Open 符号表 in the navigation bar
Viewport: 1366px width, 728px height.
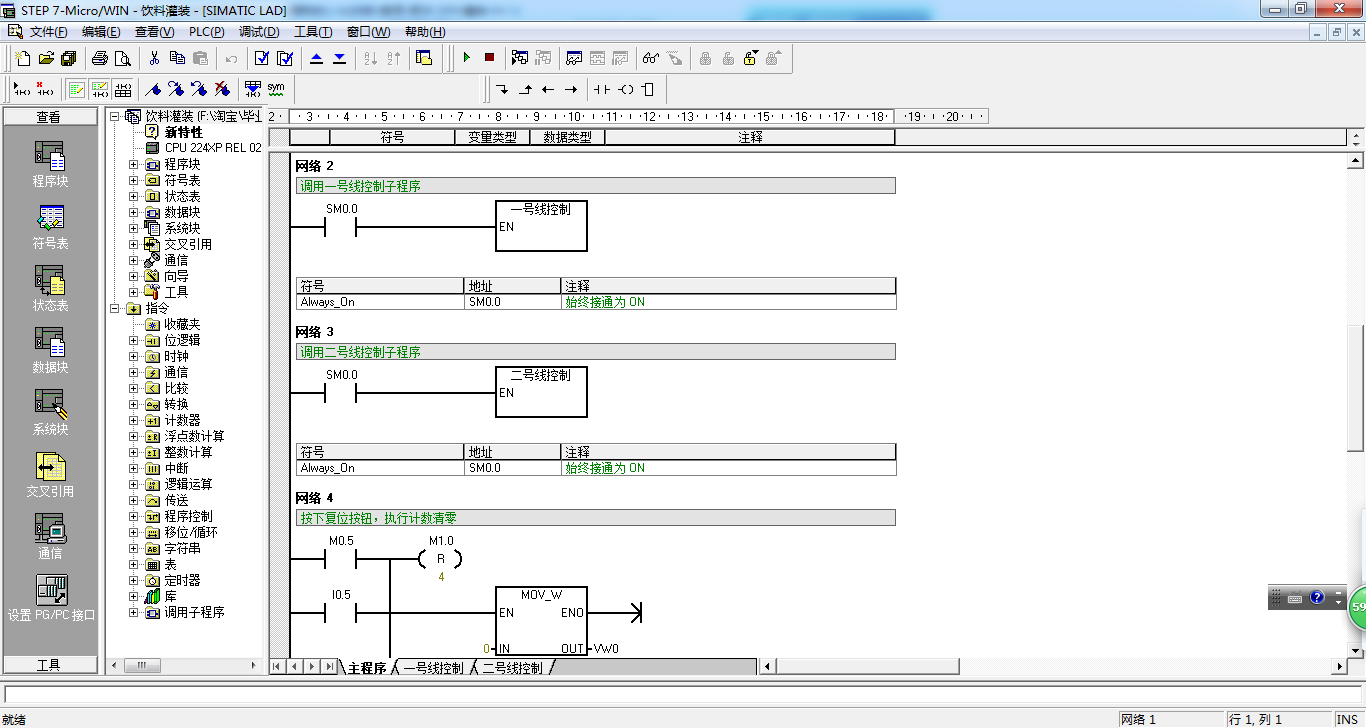click(x=50, y=226)
